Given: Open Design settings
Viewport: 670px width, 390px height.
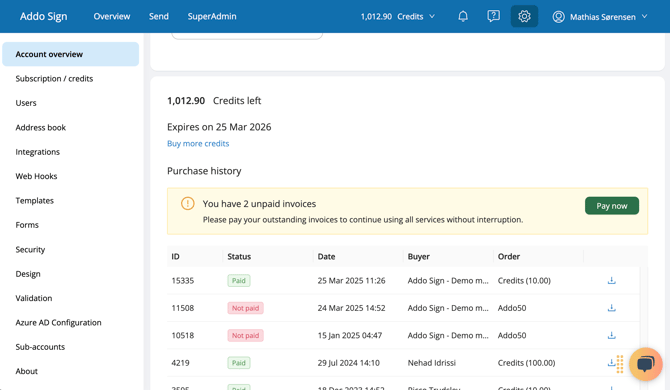Looking at the screenshot, I should [x=28, y=274].
